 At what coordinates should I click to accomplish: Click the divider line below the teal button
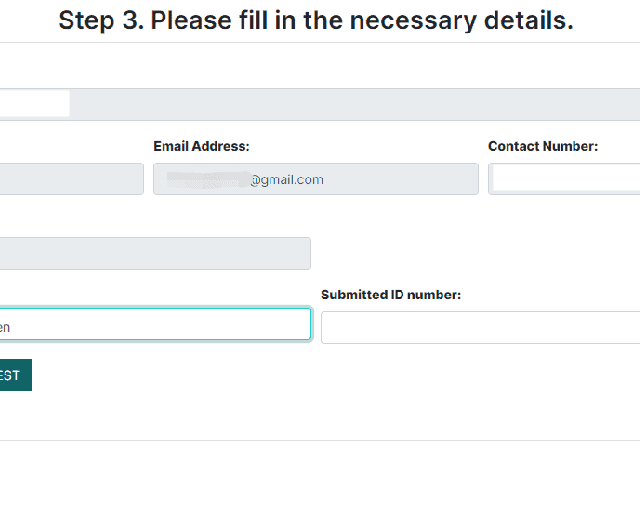coord(320,440)
